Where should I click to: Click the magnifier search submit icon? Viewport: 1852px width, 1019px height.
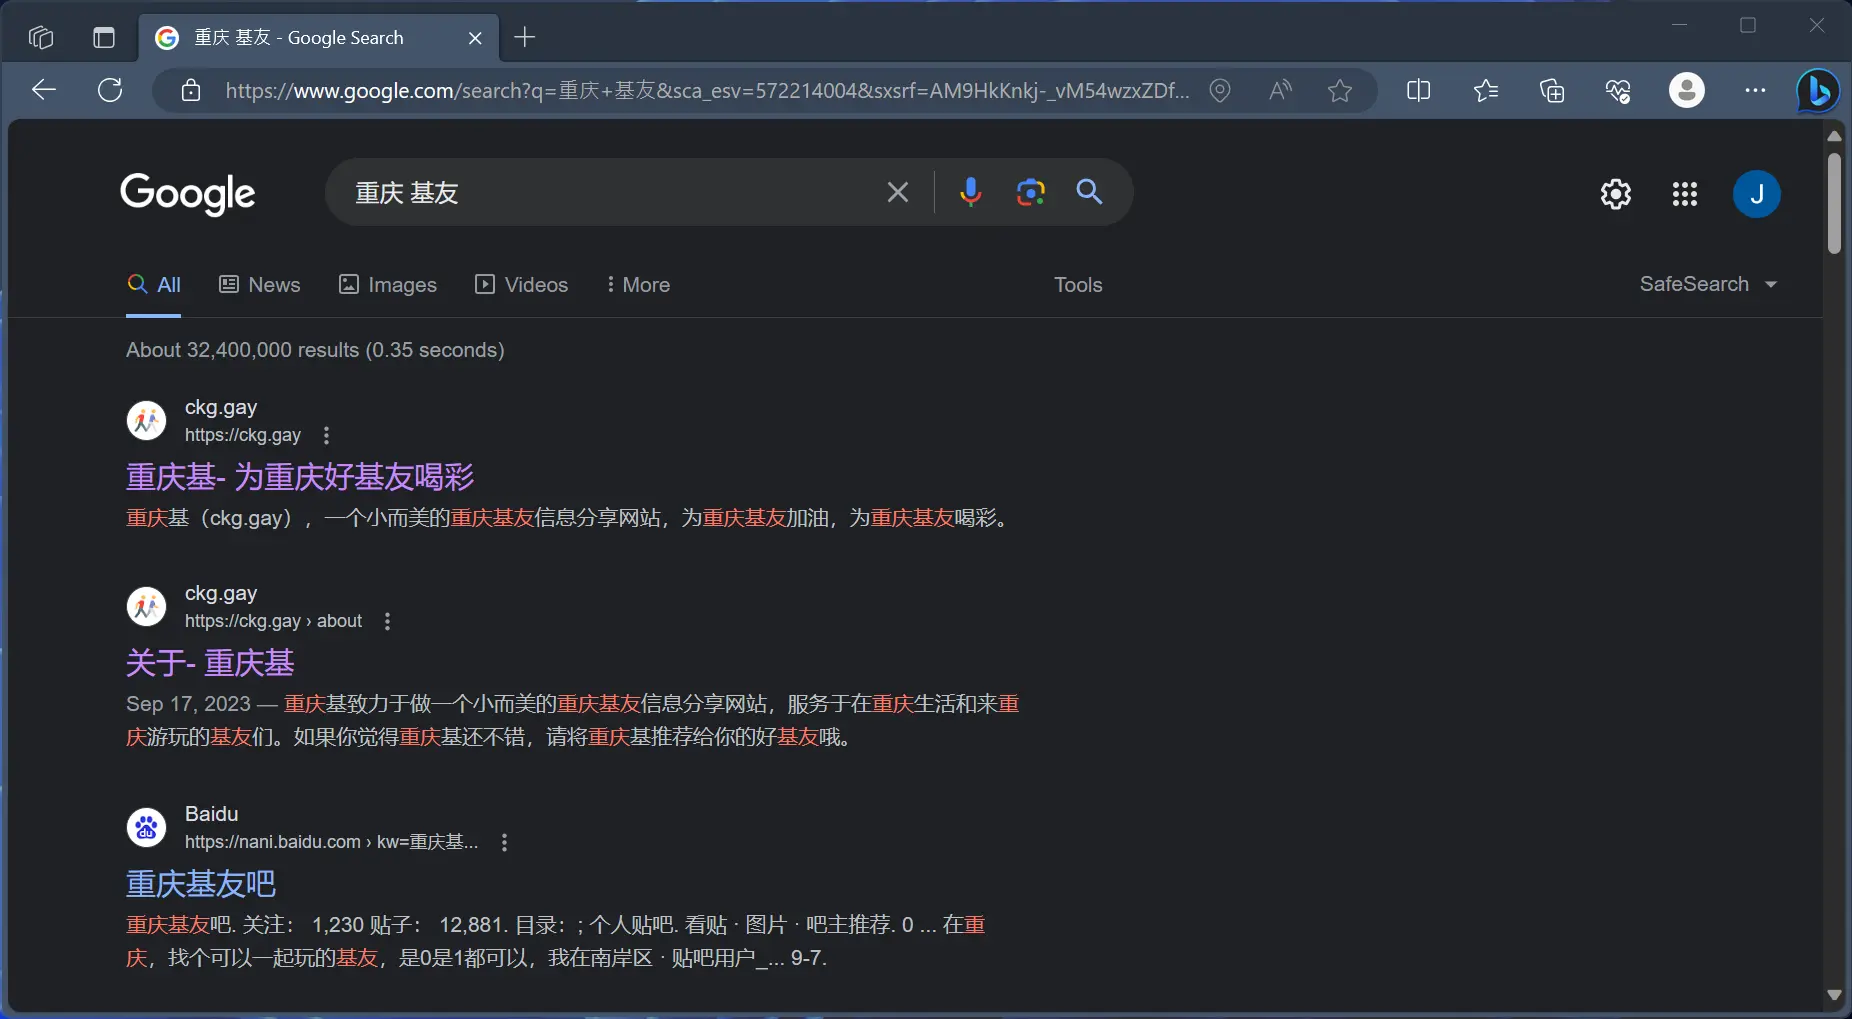click(1089, 192)
